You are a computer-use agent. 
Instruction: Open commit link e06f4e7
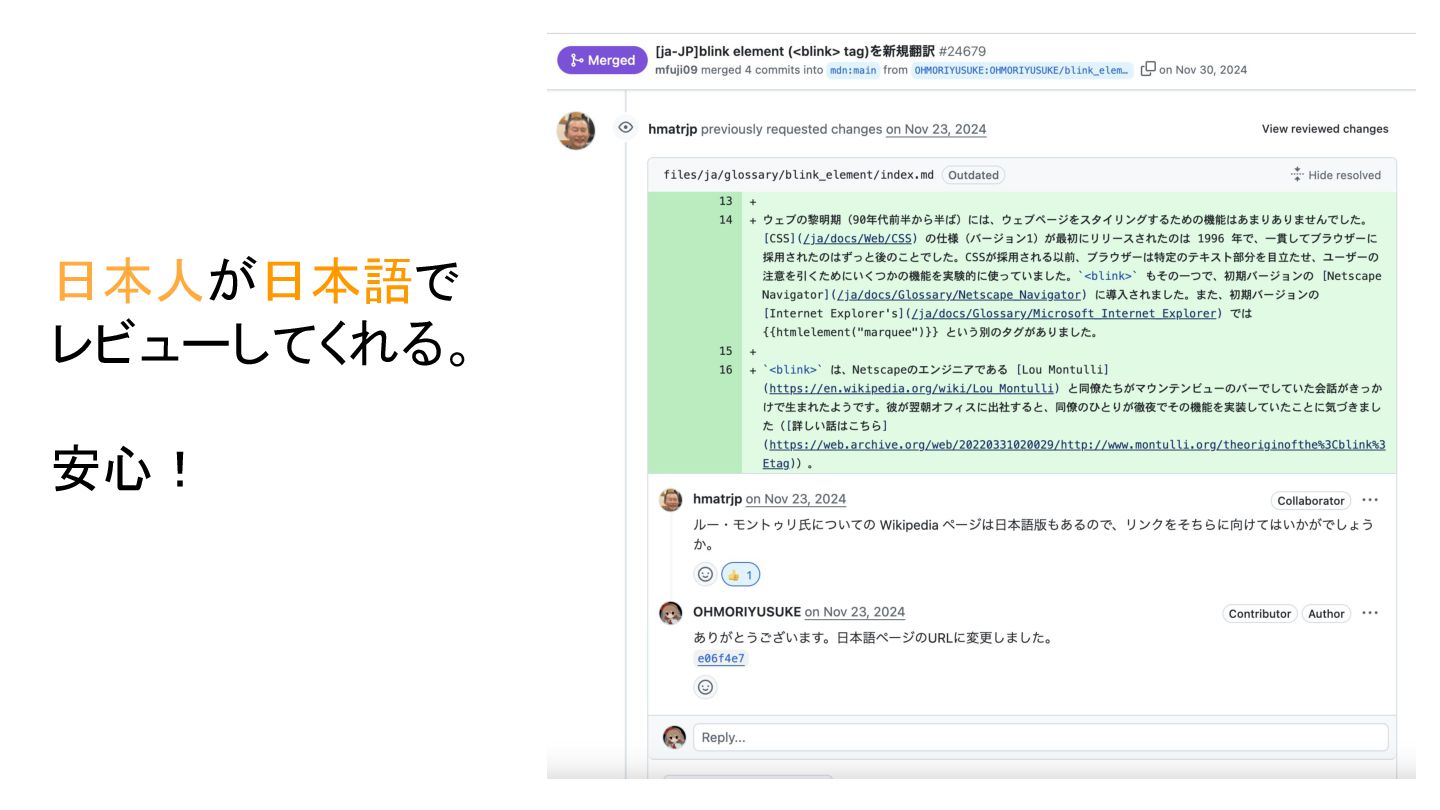(721, 659)
